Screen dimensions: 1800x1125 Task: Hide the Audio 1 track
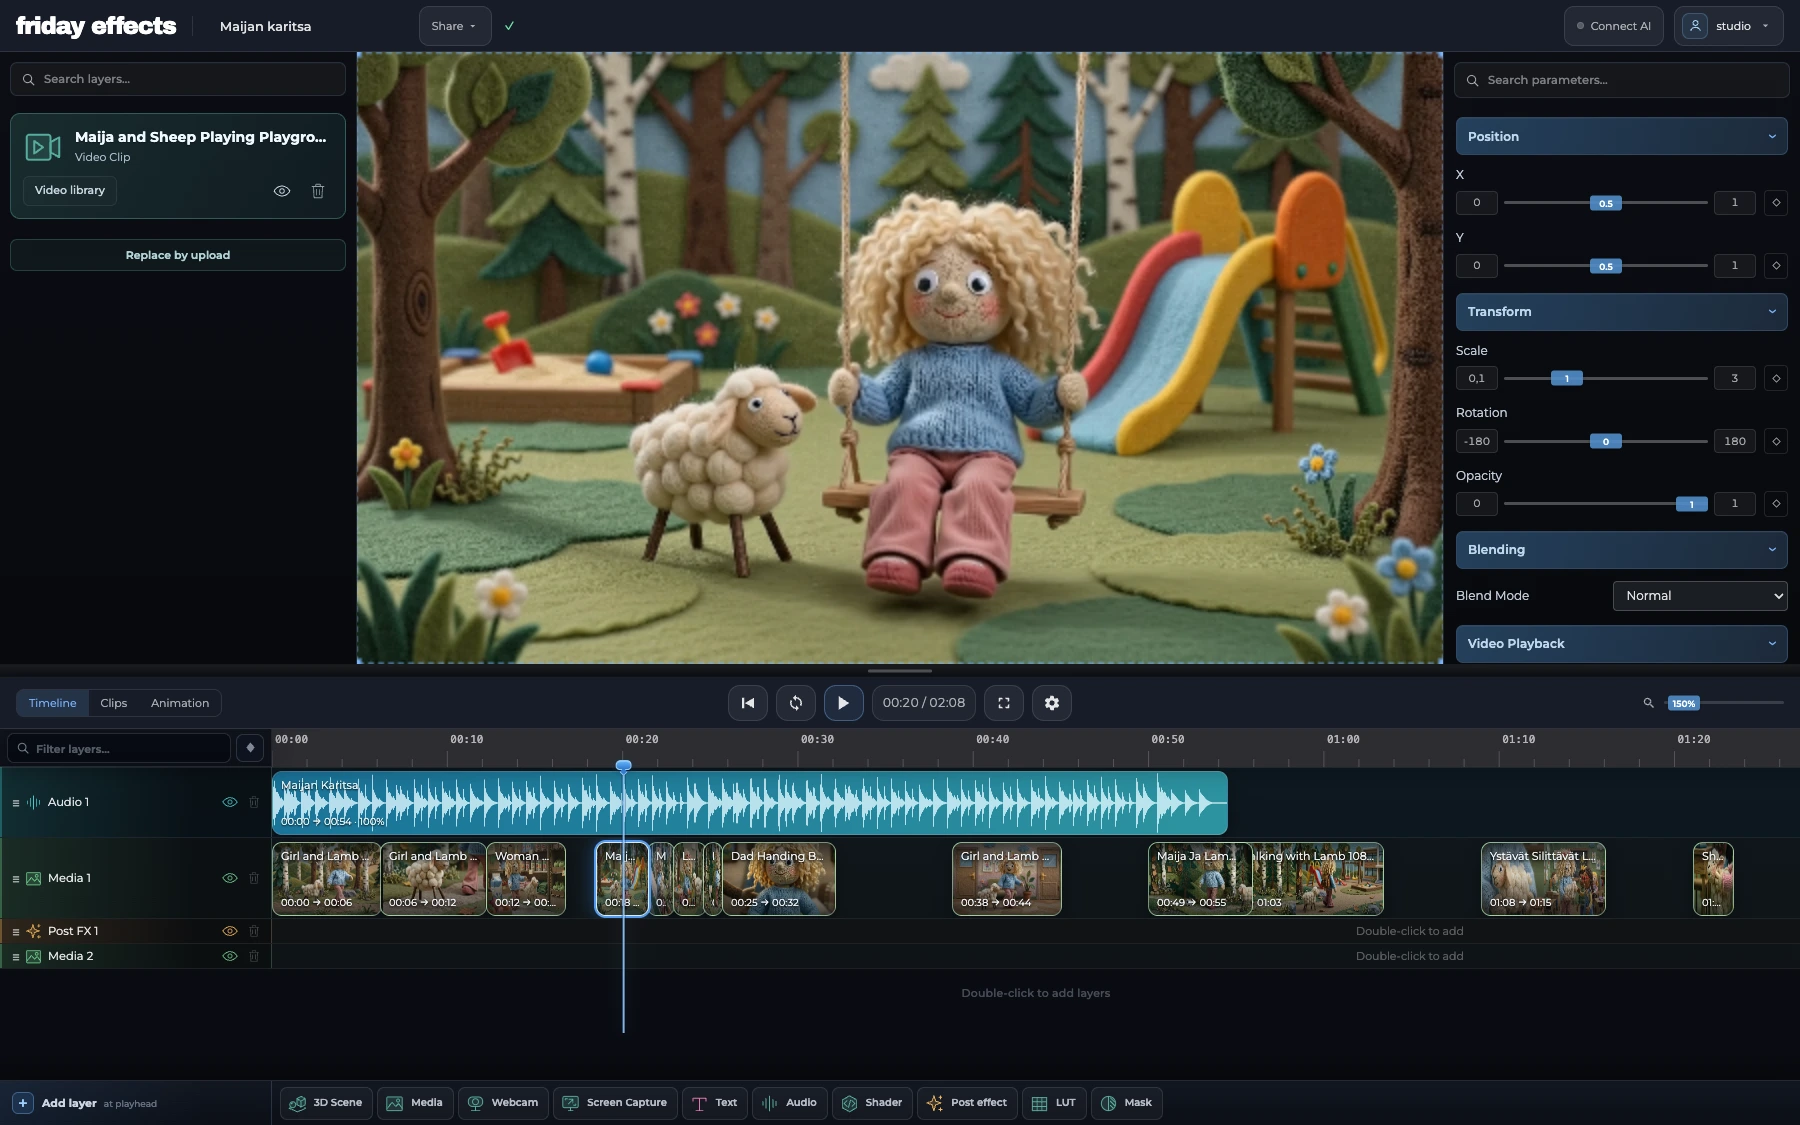(230, 802)
